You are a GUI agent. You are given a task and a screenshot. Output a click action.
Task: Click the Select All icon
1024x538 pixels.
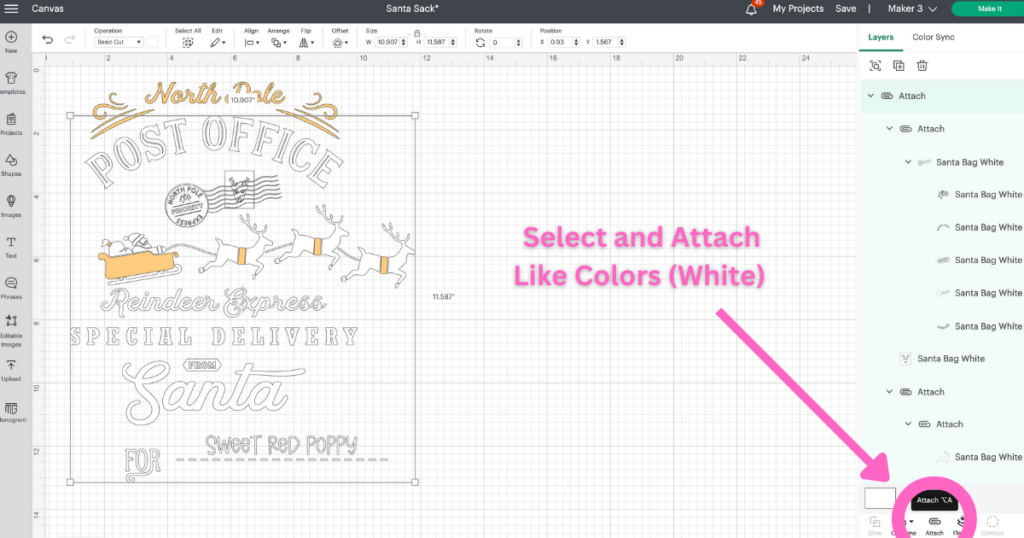[187, 42]
